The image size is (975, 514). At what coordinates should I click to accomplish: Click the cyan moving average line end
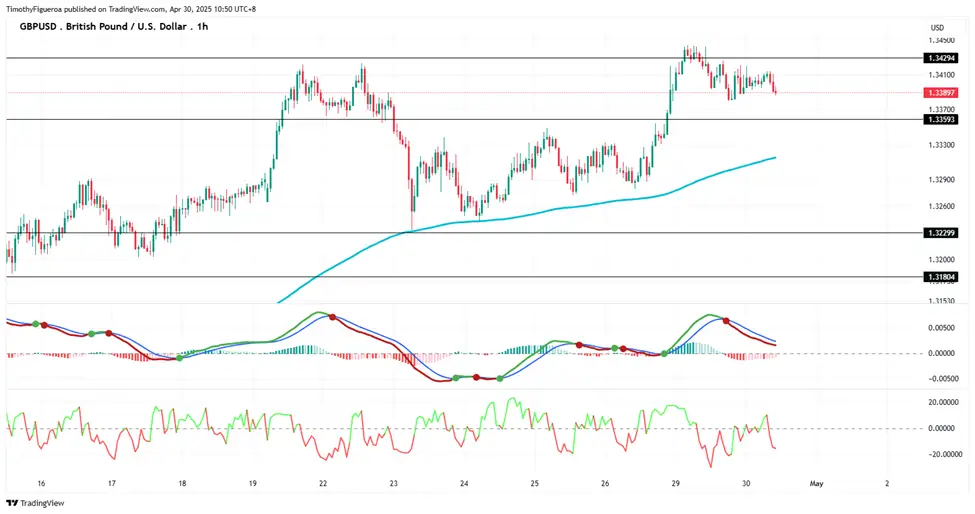(x=774, y=158)
